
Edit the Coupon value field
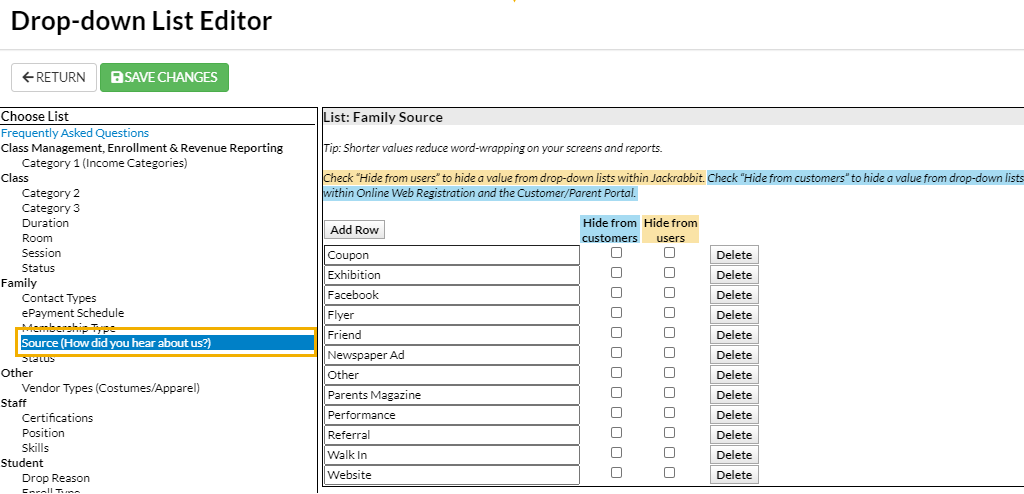pos(452,255)
